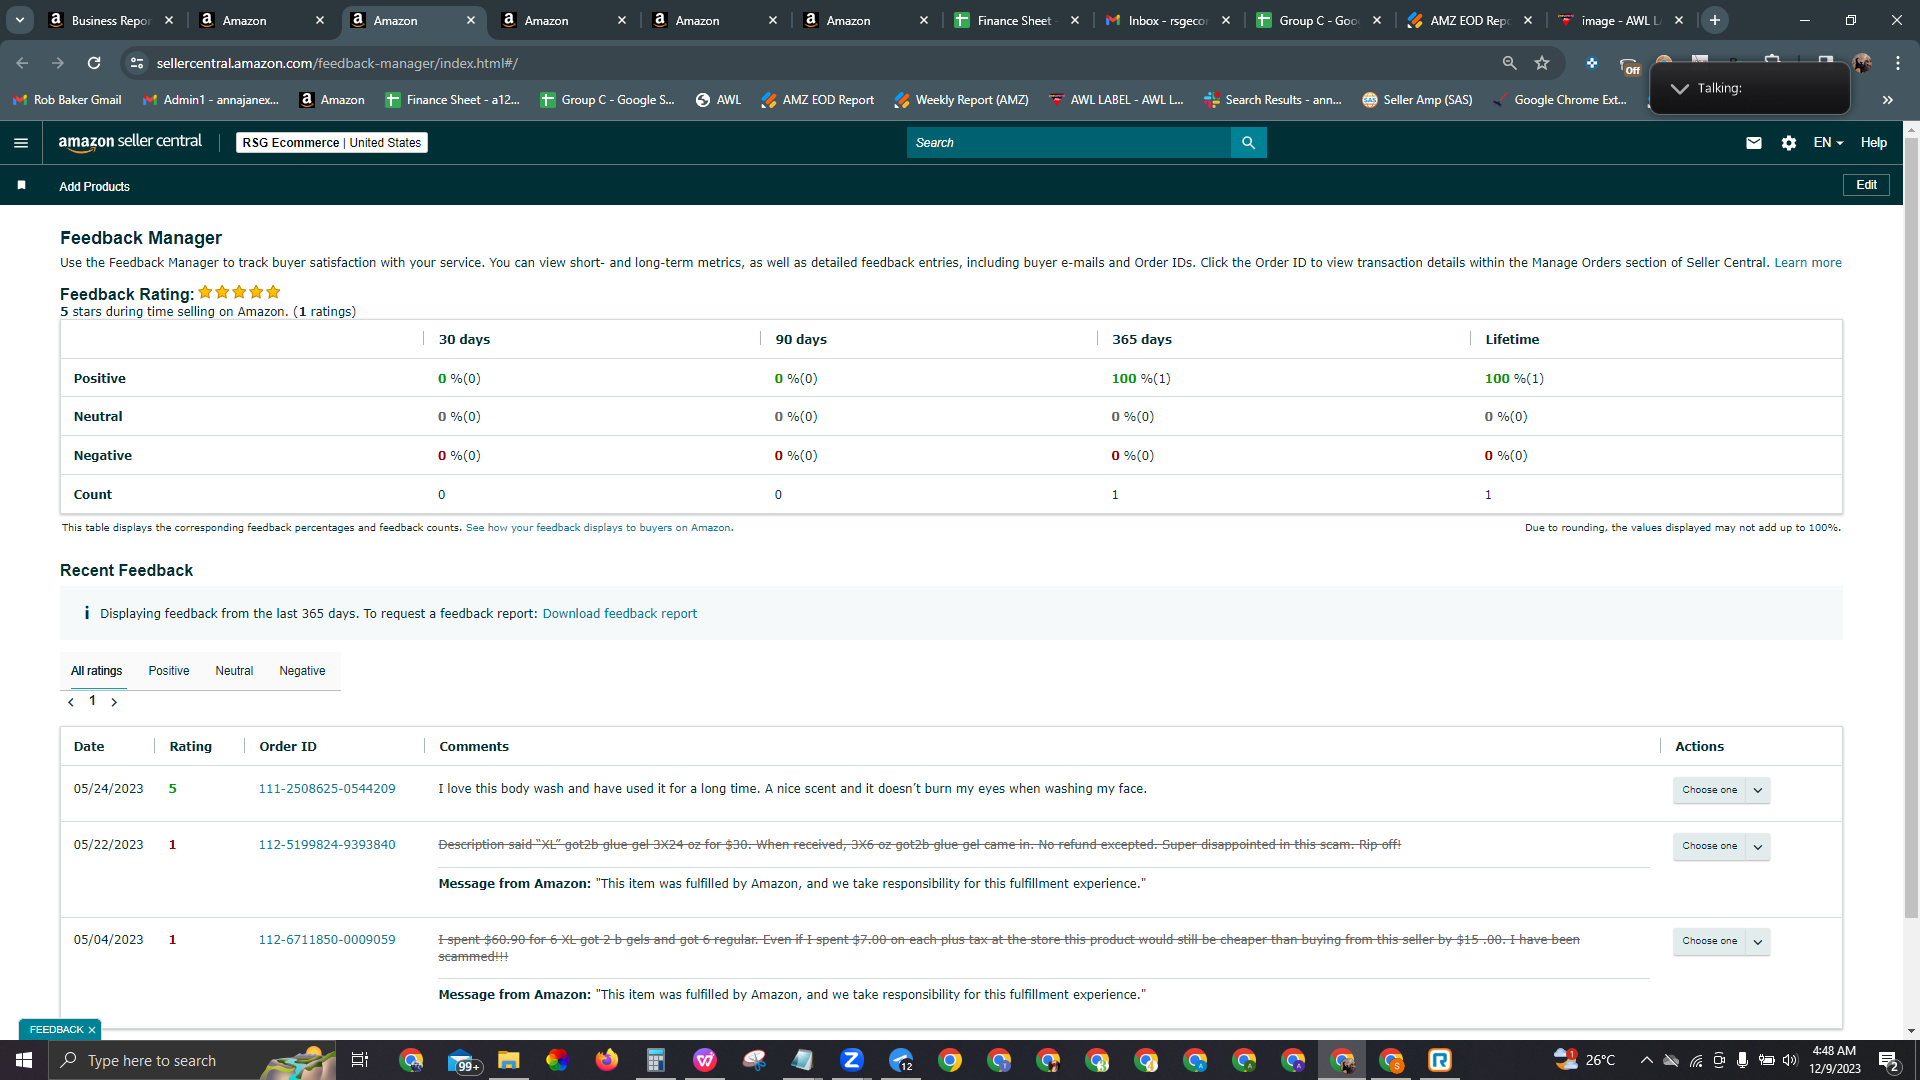Click the Seller Central search field
The width and height of the screenshot is (1920, 1080).
coord(1069,143)
